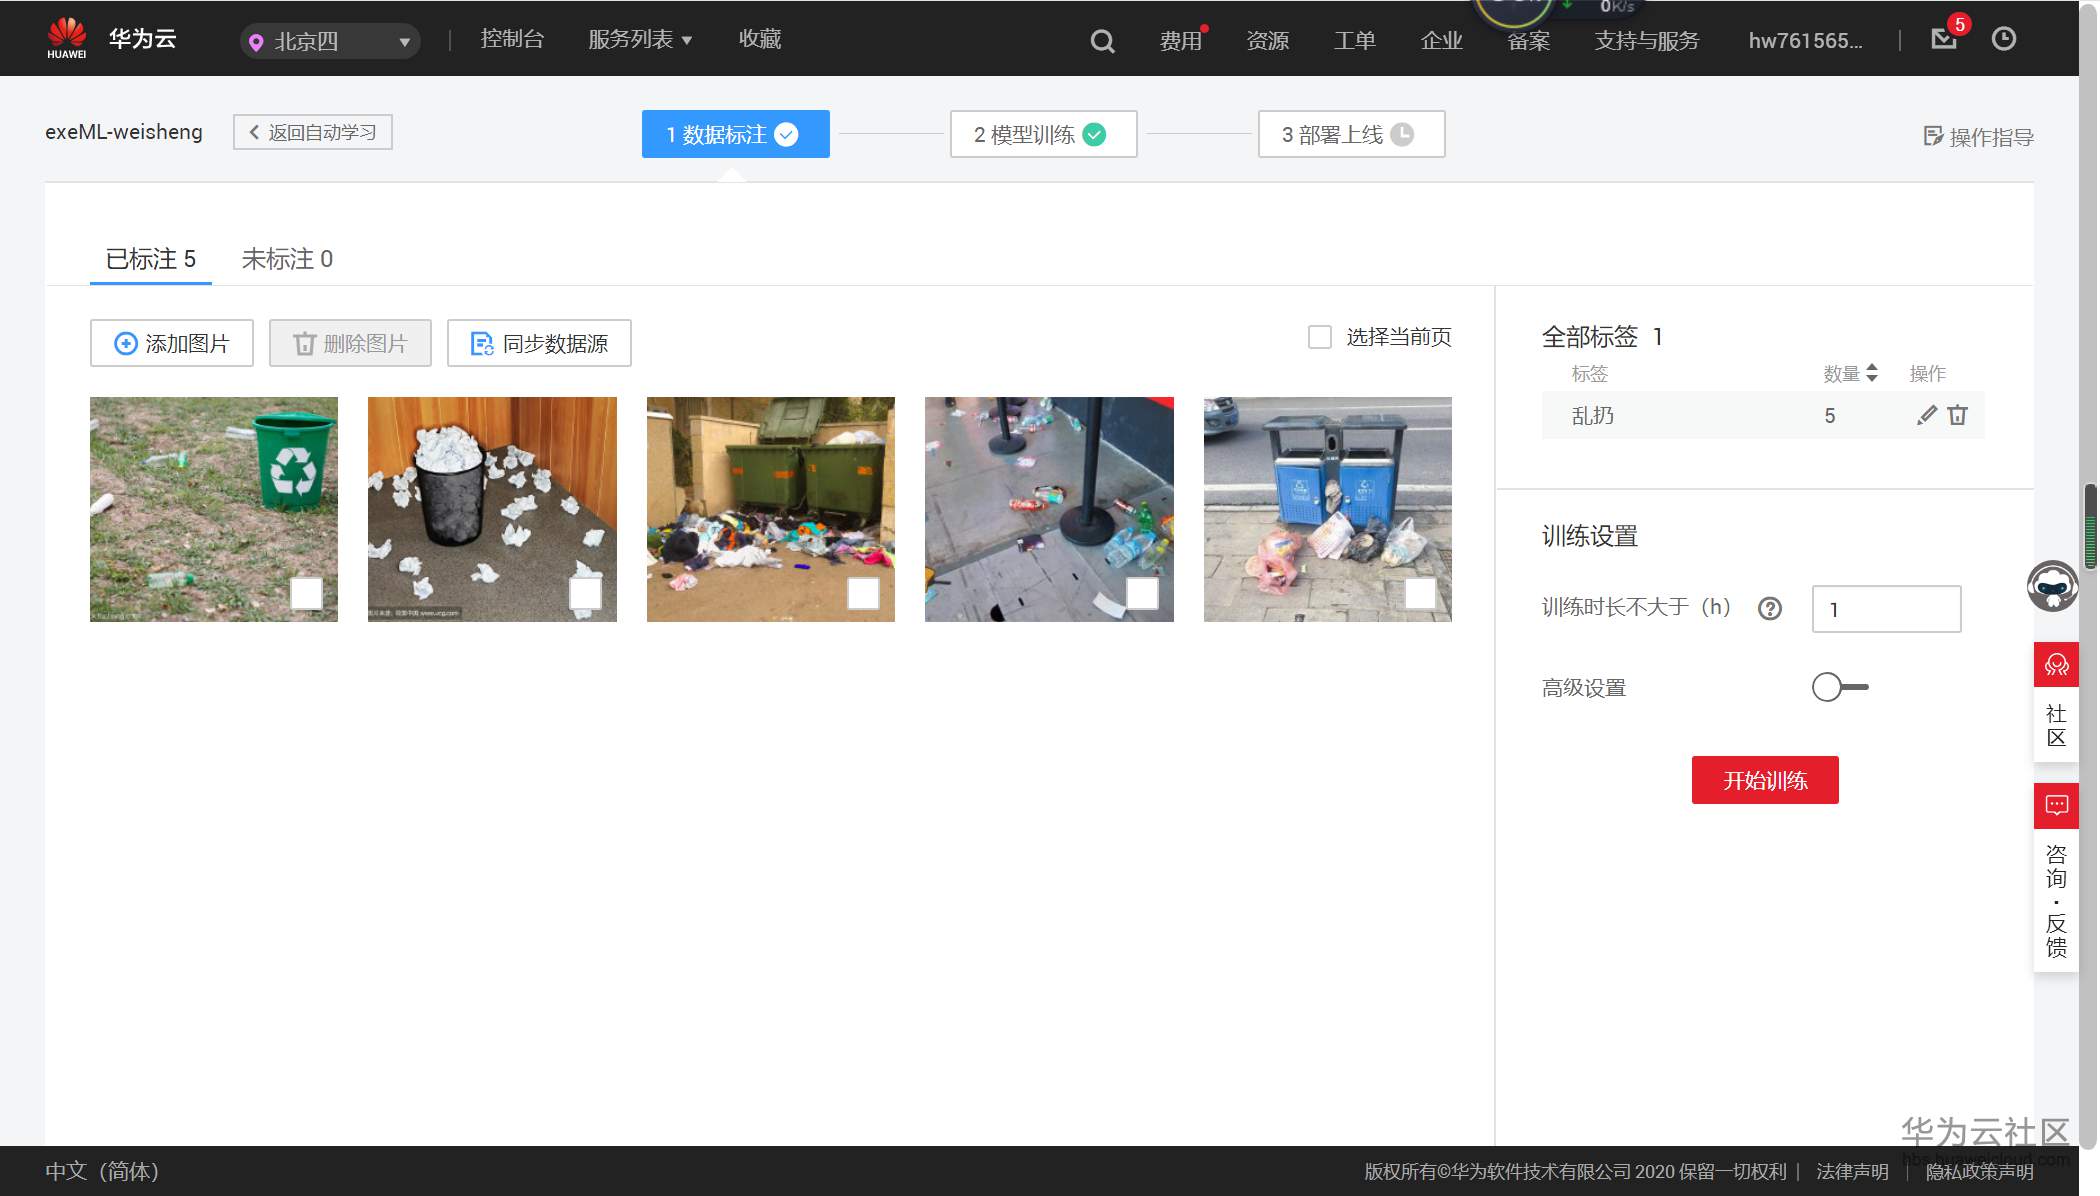
Task: Open the robot assistant avatar icon
Action: (2052, 586)
